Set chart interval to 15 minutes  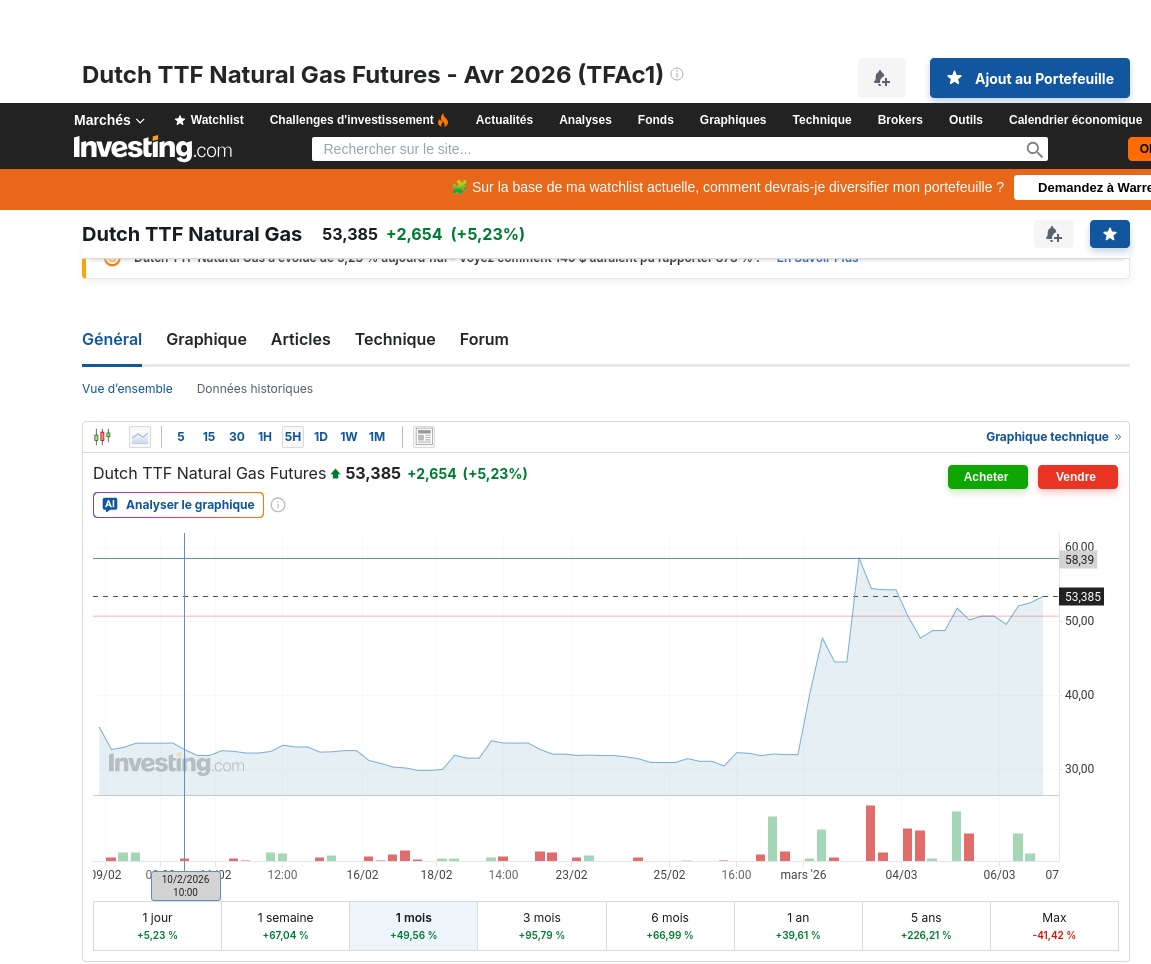click(208, 437)
